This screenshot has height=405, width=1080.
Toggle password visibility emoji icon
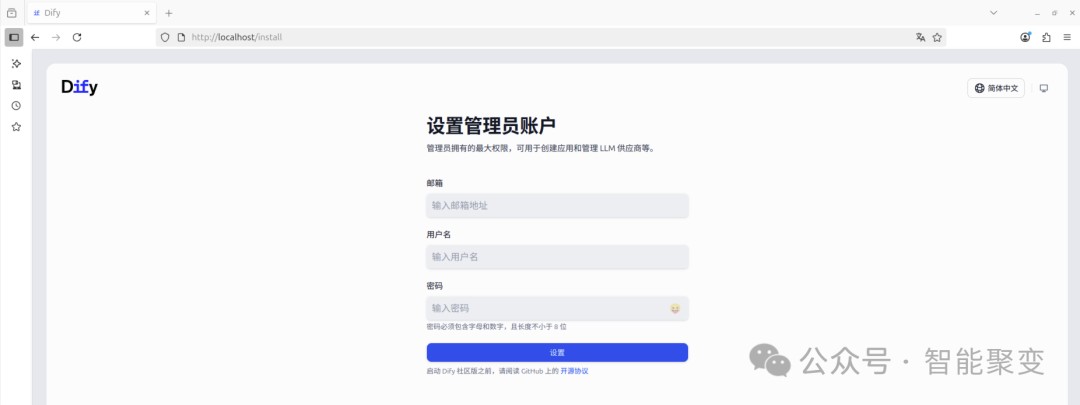click(x=675, y=309)
